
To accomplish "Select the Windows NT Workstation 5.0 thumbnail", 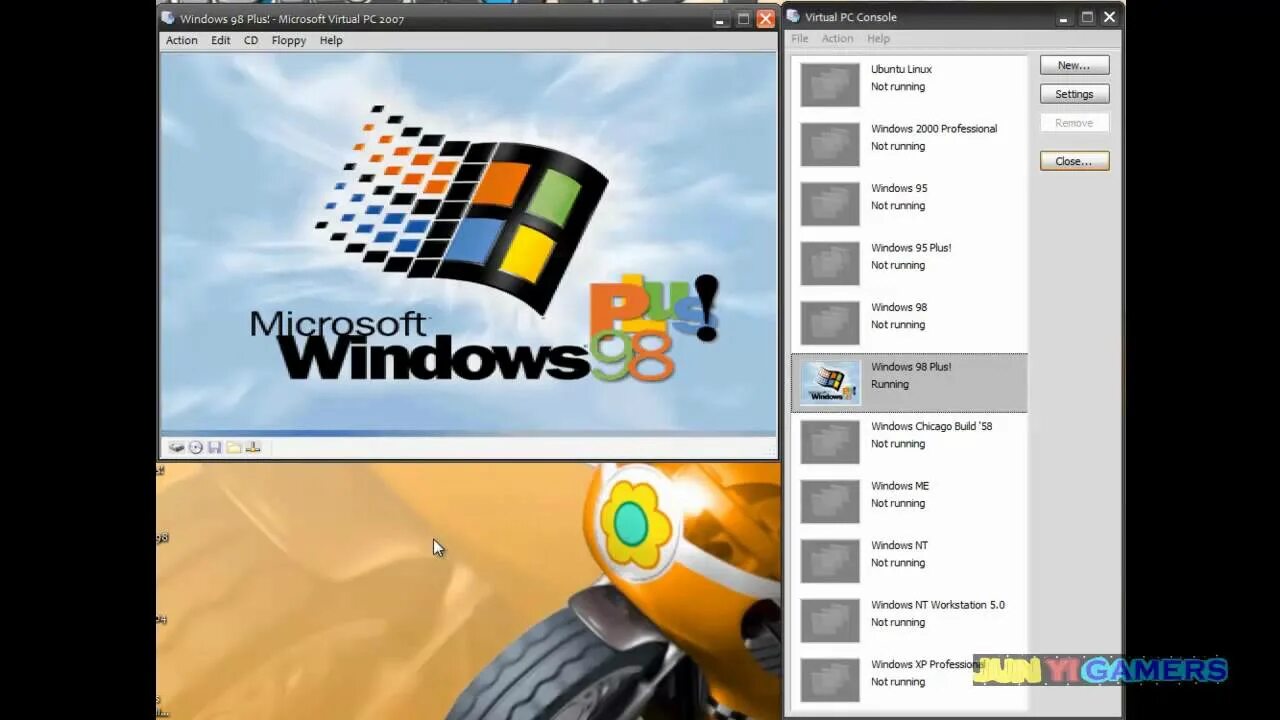I will point(830,620).
